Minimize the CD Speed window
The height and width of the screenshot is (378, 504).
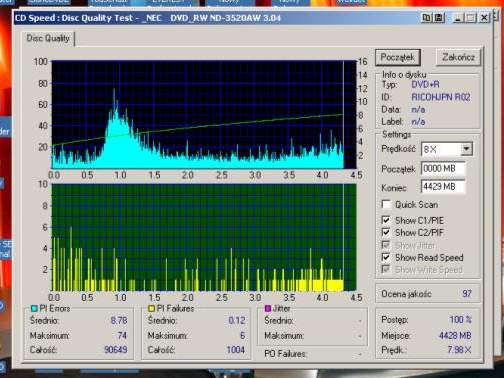[459, 18]
